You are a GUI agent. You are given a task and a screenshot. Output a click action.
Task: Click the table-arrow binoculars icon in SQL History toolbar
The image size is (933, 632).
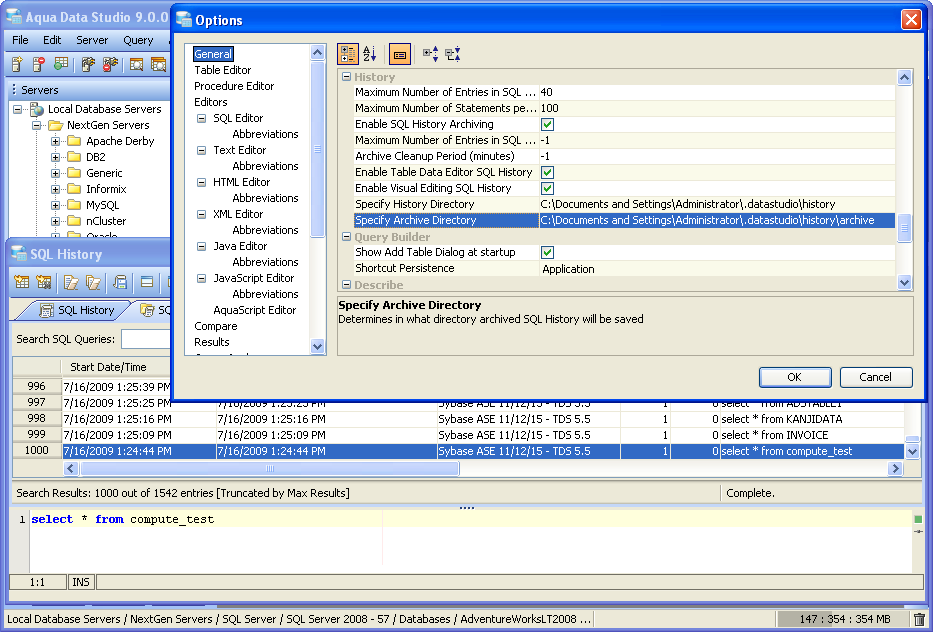(x=44, y=282)
